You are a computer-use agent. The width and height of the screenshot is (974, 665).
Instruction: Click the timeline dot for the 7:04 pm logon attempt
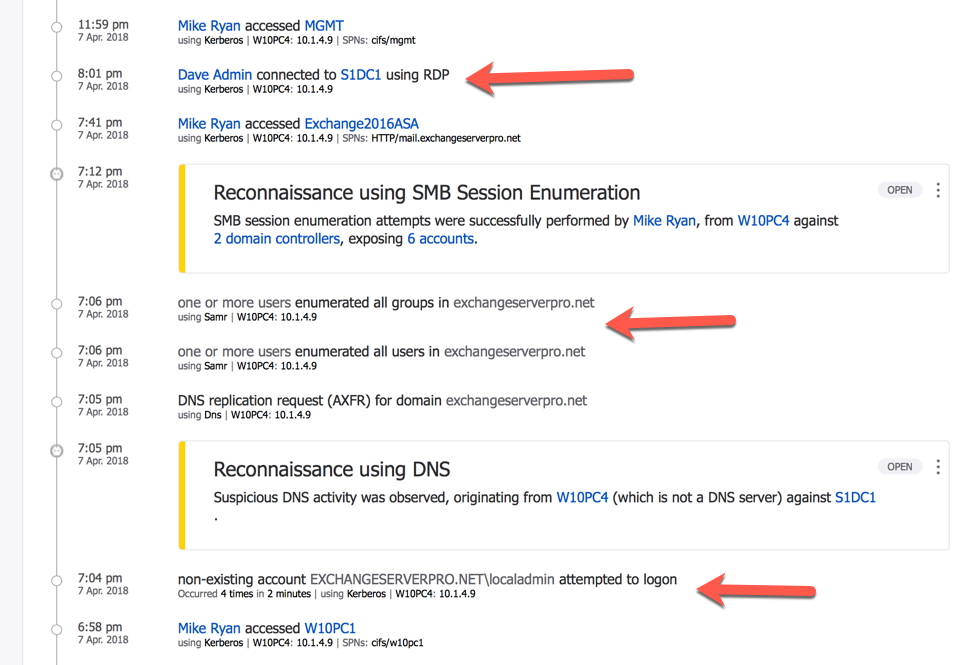point(57,582)
